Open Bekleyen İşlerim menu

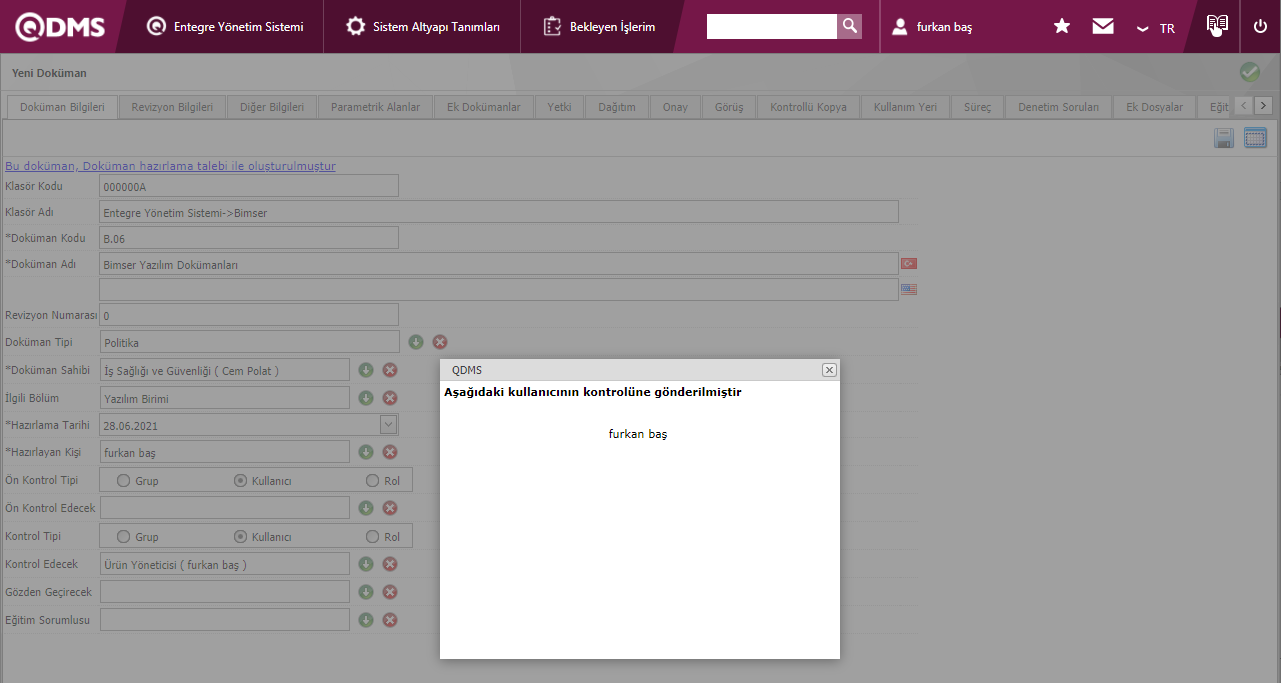pyautogui.click(x=600, y=27)
